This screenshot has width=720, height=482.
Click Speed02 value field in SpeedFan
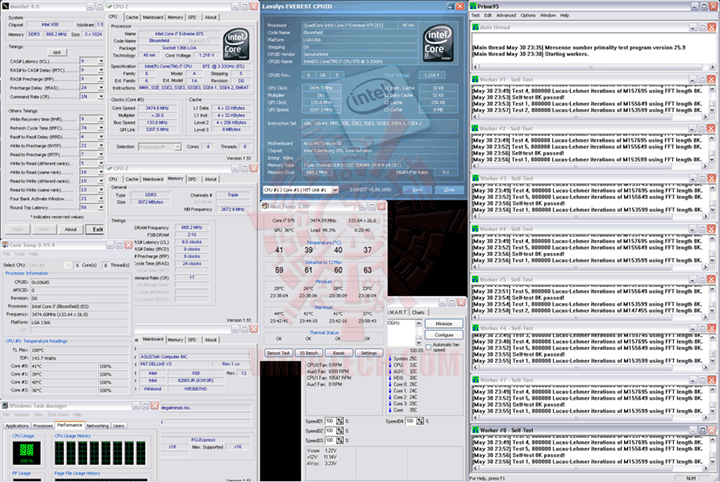coord(330,431)
